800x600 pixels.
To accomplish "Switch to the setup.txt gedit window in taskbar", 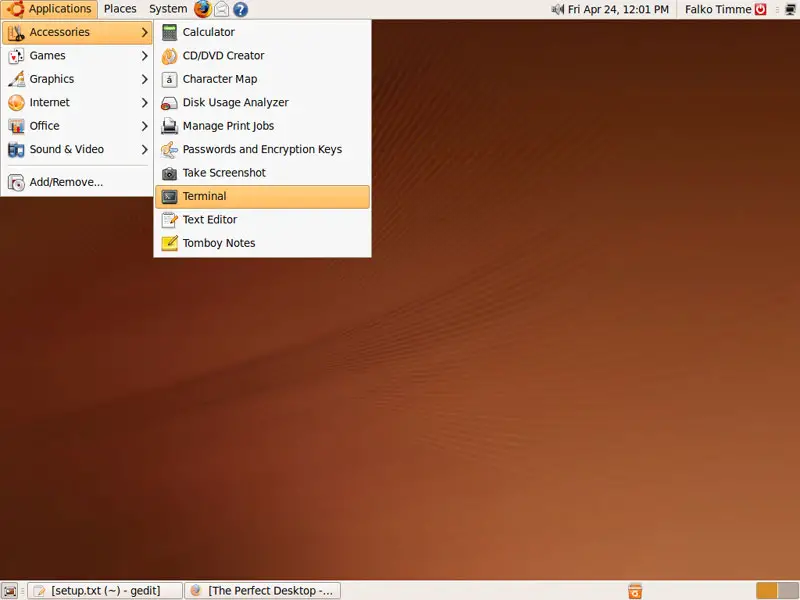I will tap(105, 590).
